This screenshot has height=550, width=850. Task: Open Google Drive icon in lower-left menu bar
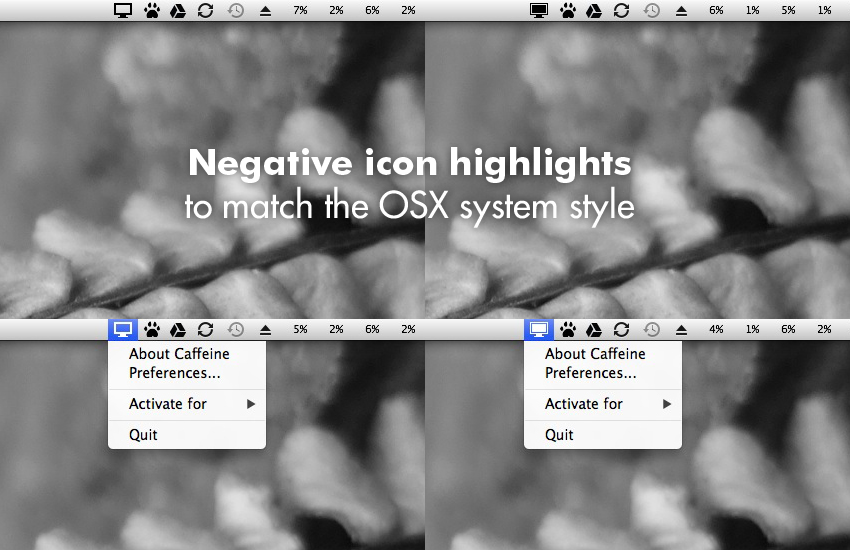click(x=178, y=330)
